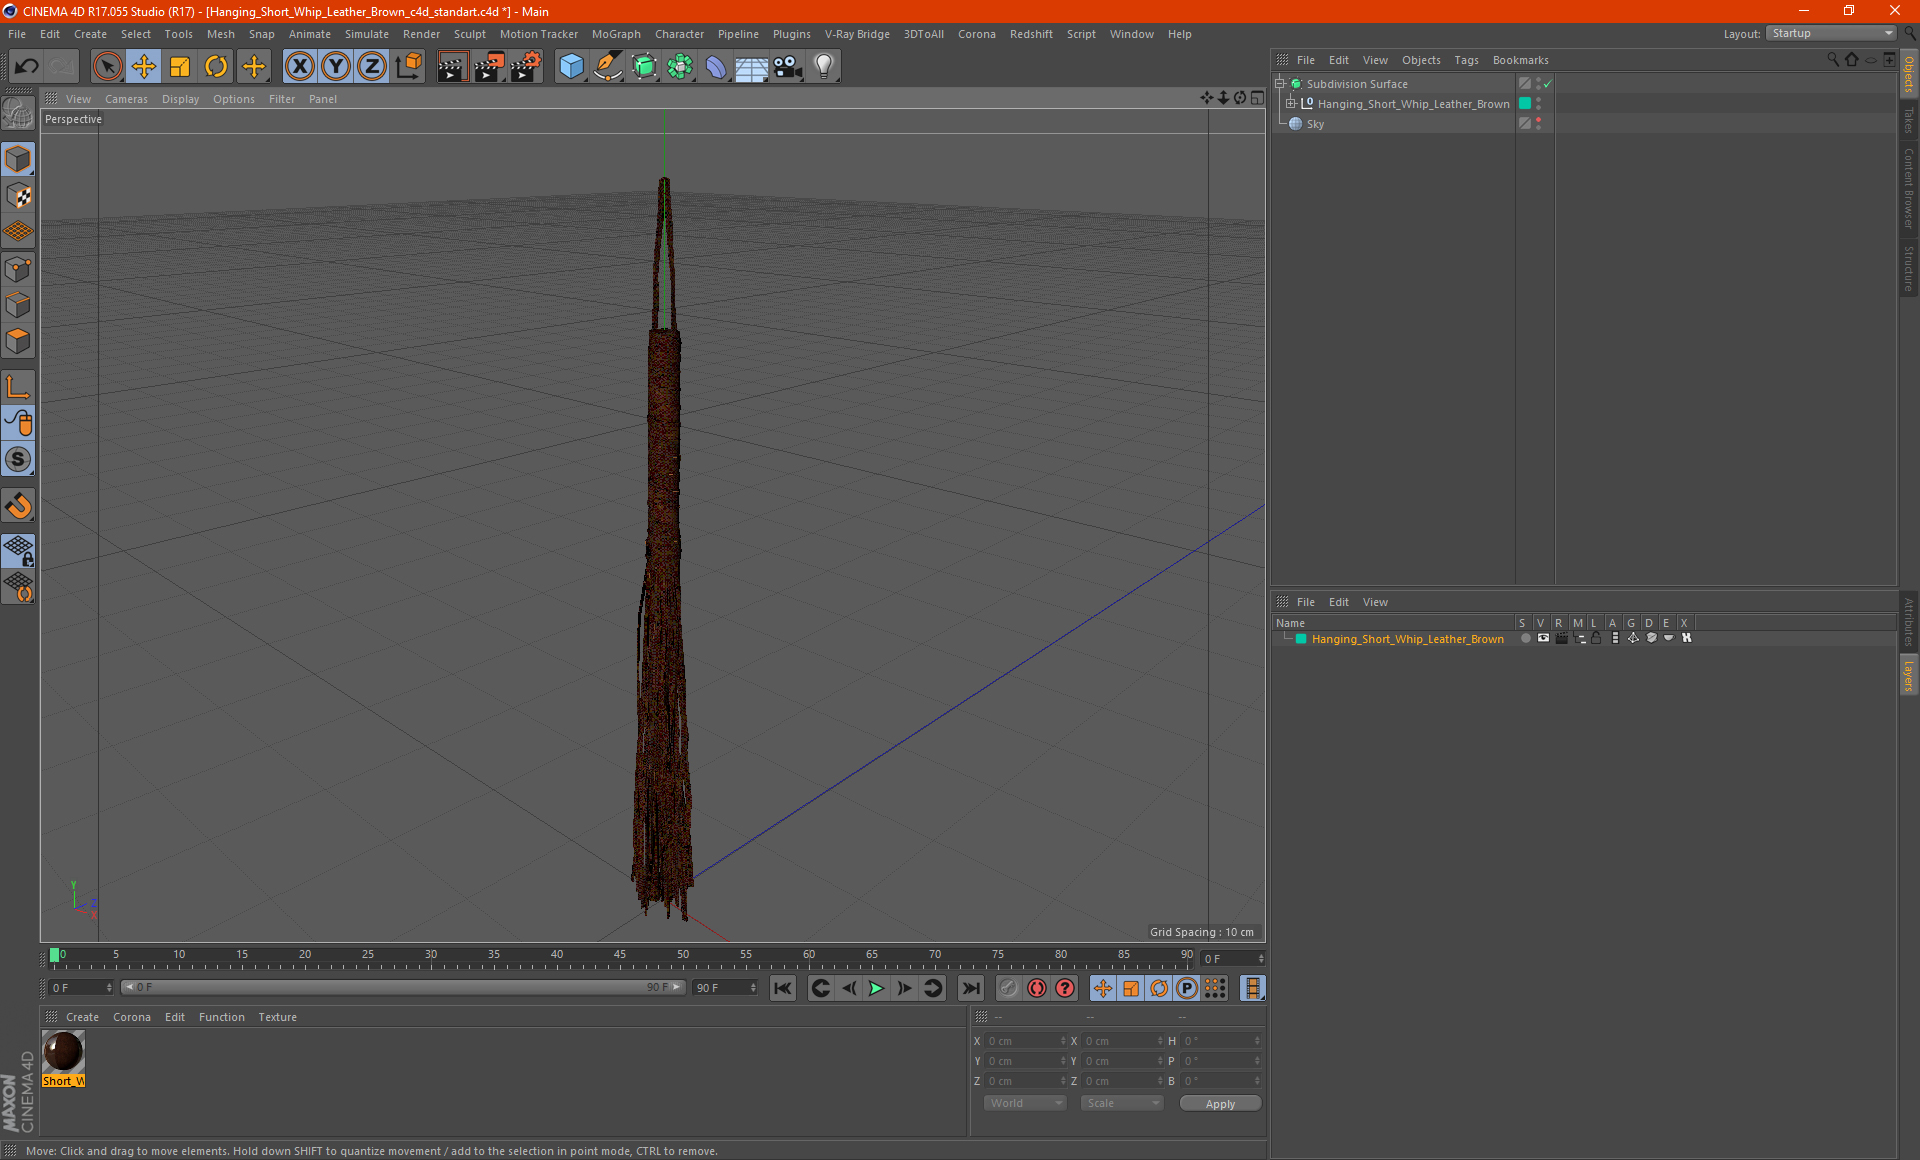This screenshot has height=1160, width=1920.
Task: Toggle Snap enable icon
Action: click(18, 459)
